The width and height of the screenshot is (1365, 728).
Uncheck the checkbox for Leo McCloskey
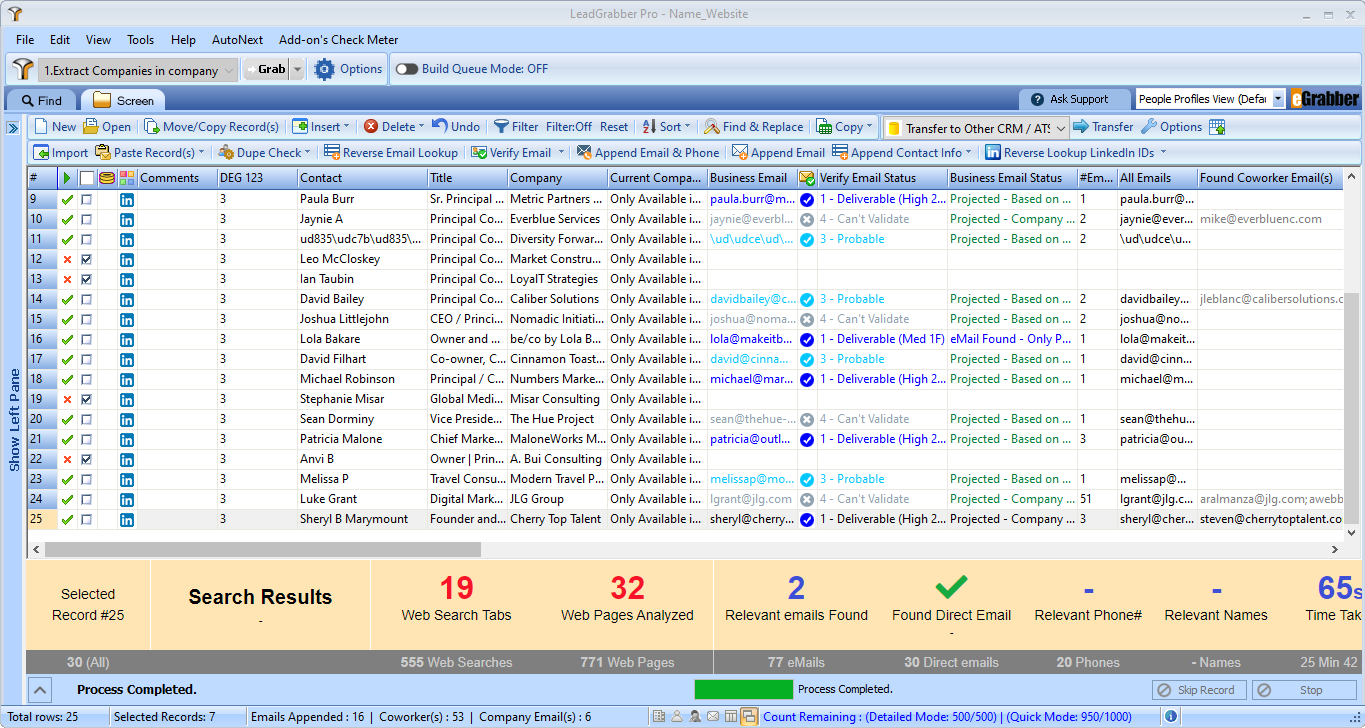pyautogui.click(x=87, y=259)
